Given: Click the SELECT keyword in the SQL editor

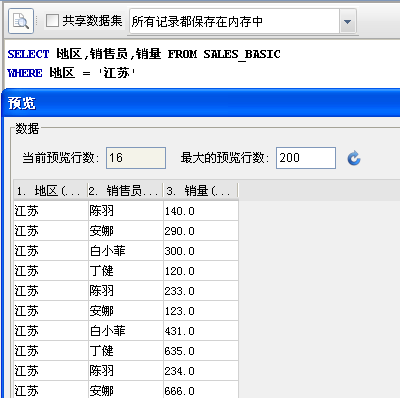Looking at the screenshot, I should [28, 54].
